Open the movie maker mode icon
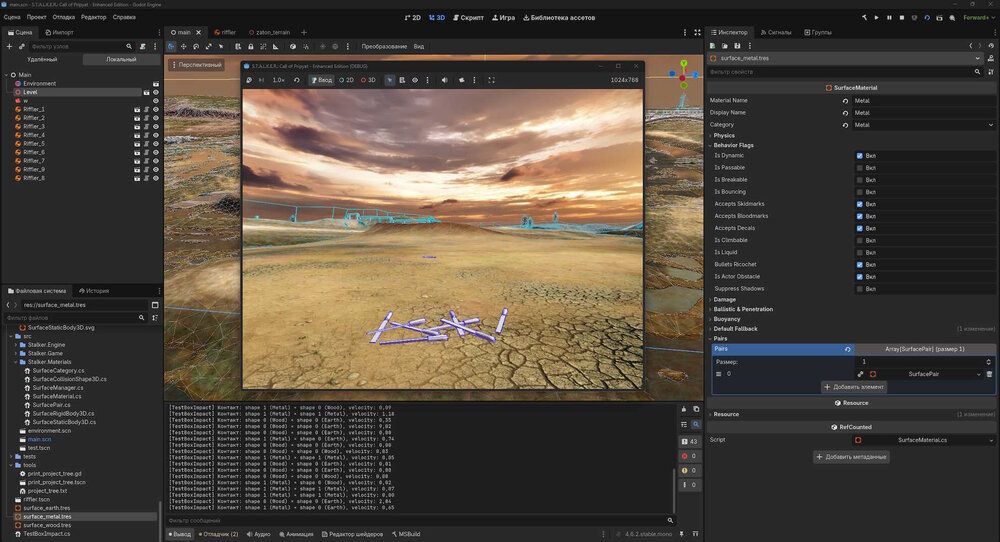The height and width of the screenshot is (542, 1000). 952,18
